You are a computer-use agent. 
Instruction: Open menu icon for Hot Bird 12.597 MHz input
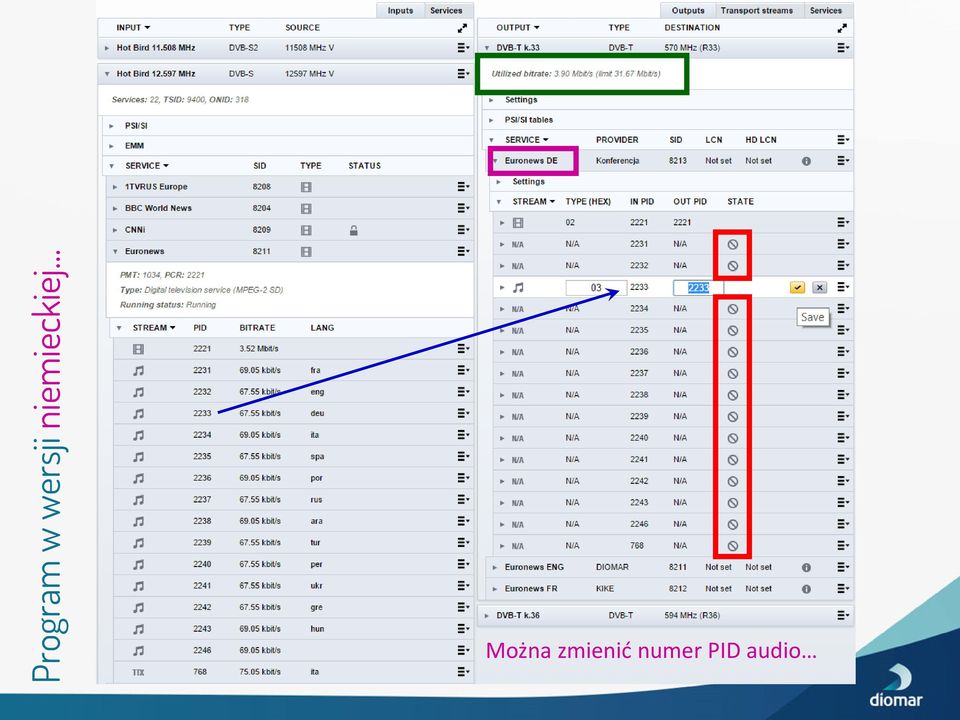coord(463,73)
